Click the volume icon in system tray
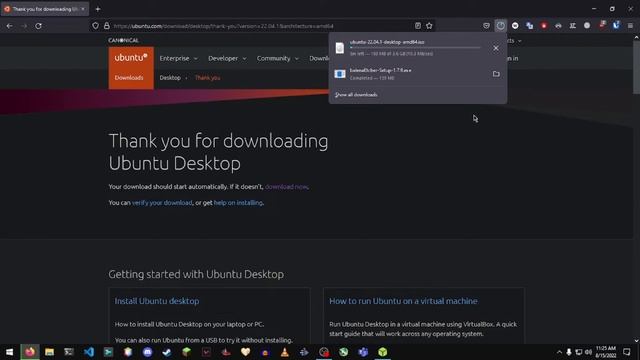Image resolution: width=640 pixels, height=360 pixels. pyautogui.click(x=588, y=352)
